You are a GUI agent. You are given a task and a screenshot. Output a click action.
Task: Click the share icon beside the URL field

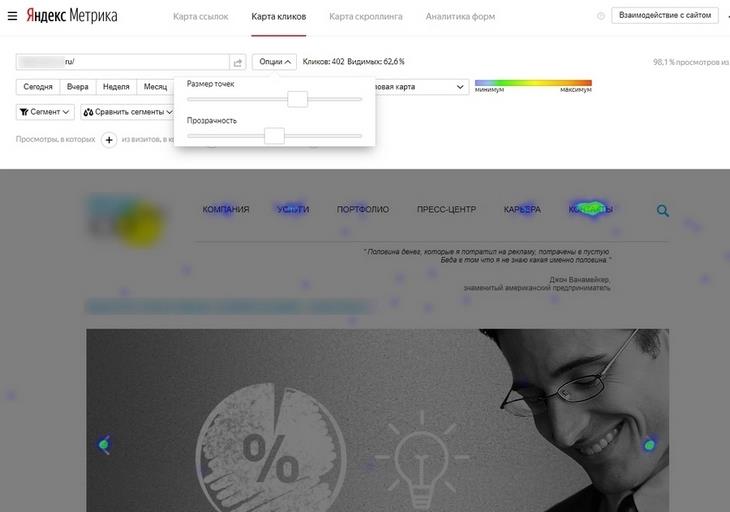[x=237, y=62]
